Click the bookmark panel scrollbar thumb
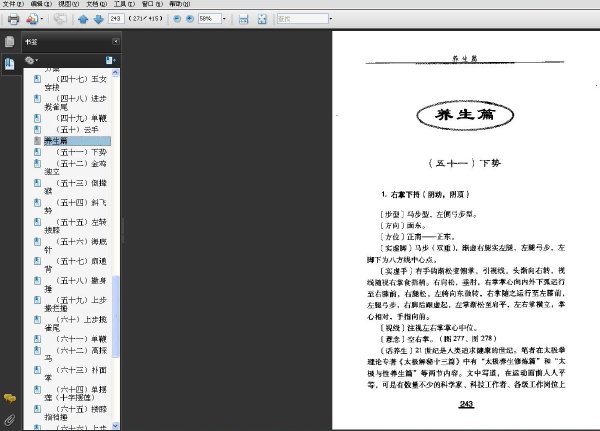Image resolution: width=600 pixels, height=431 pixels. [x=116, y=317]
